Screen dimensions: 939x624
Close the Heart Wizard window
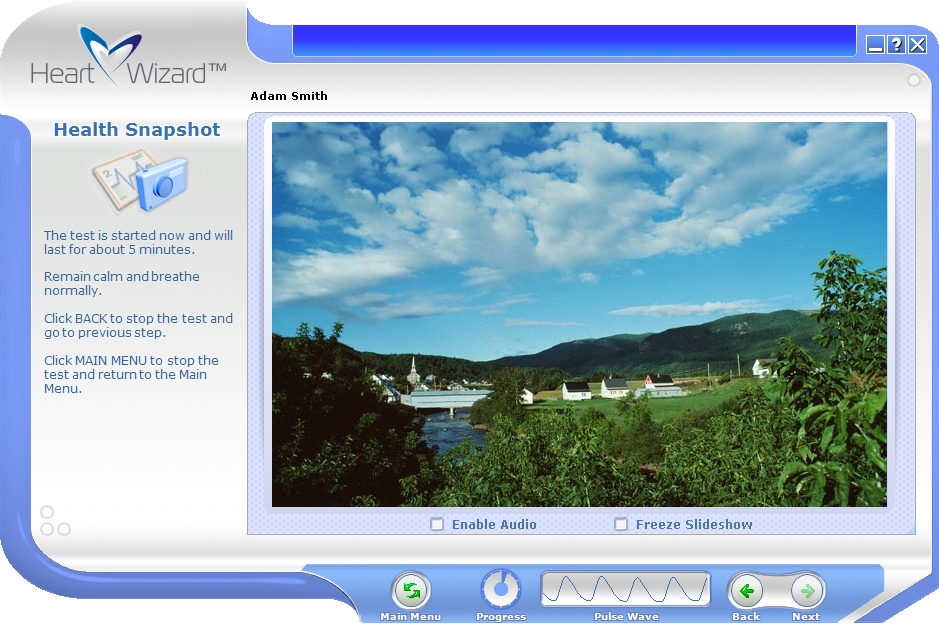coord(917,44)
